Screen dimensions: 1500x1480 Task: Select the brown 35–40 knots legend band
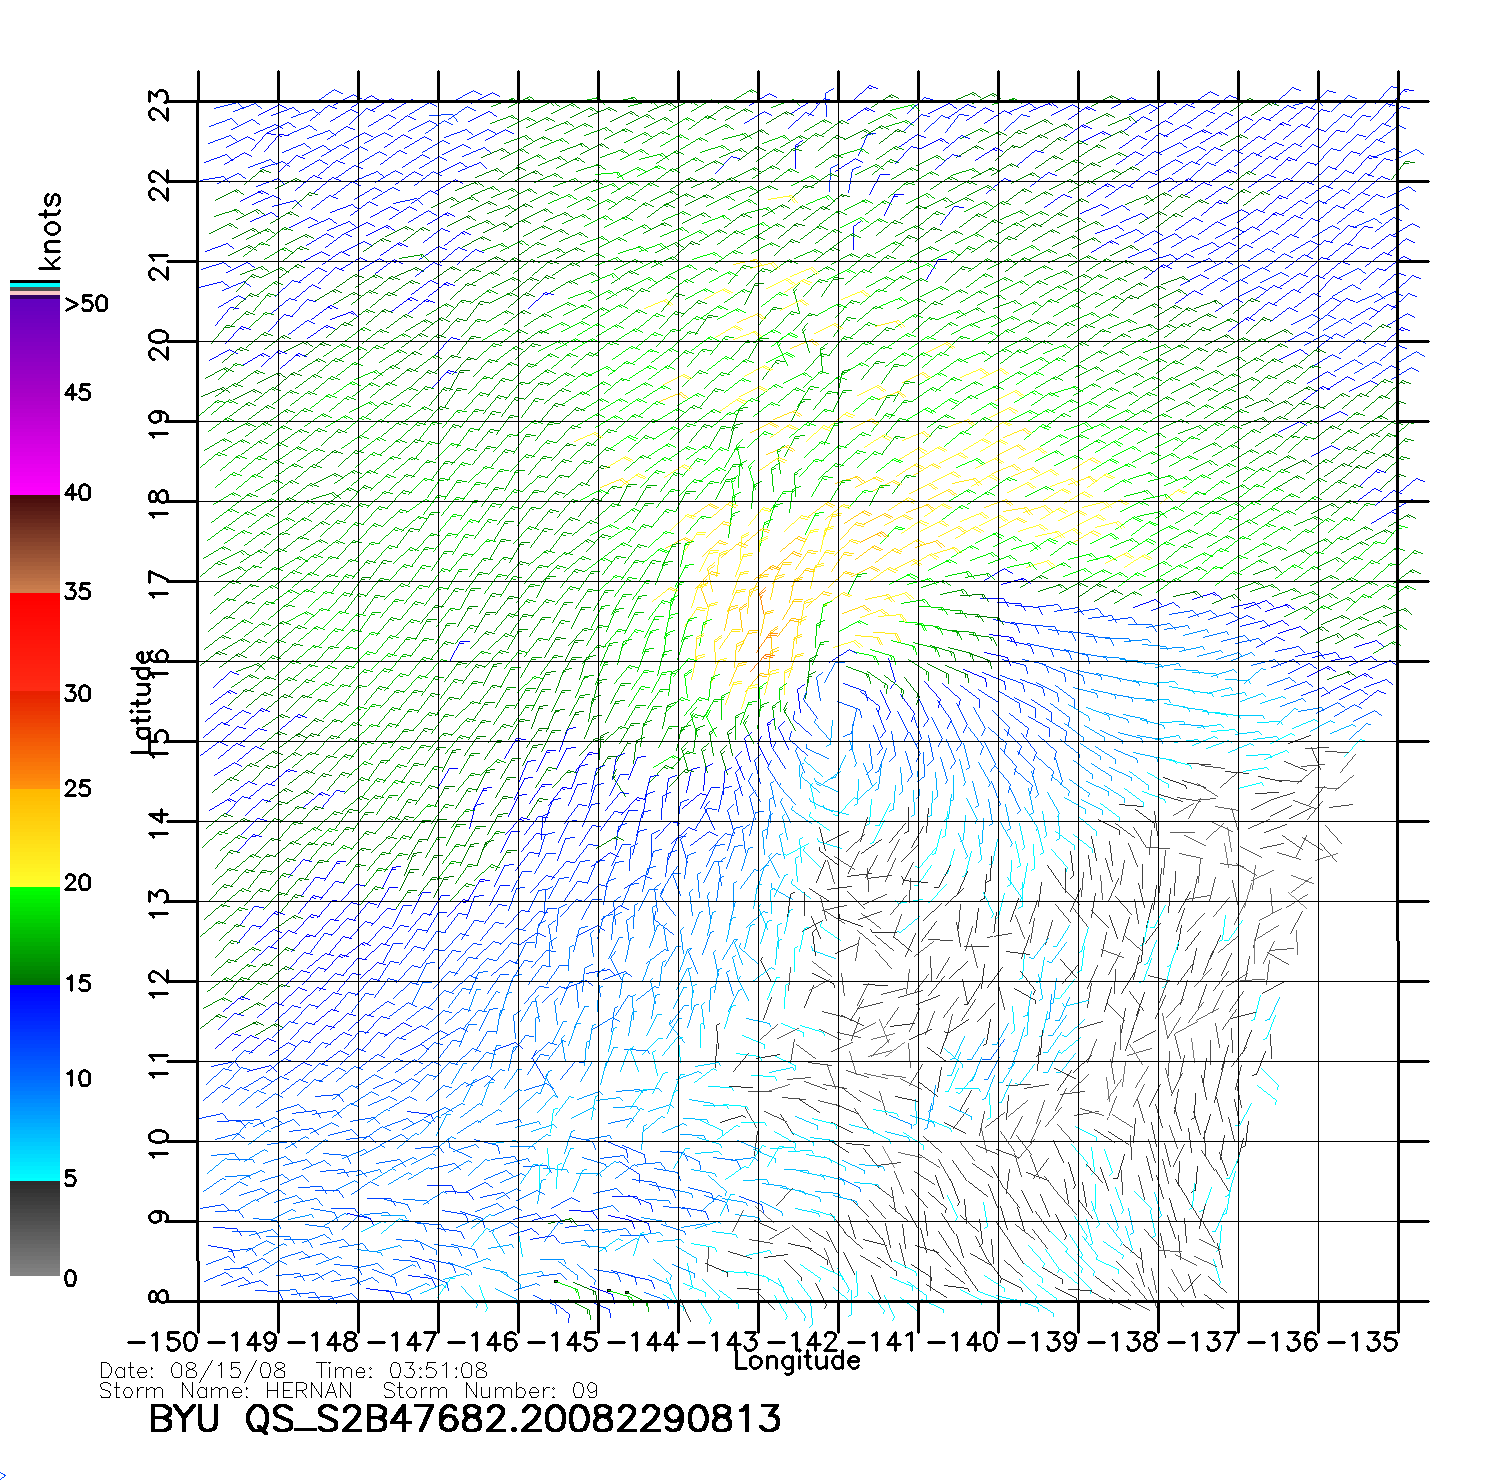[x=34, y=544]
